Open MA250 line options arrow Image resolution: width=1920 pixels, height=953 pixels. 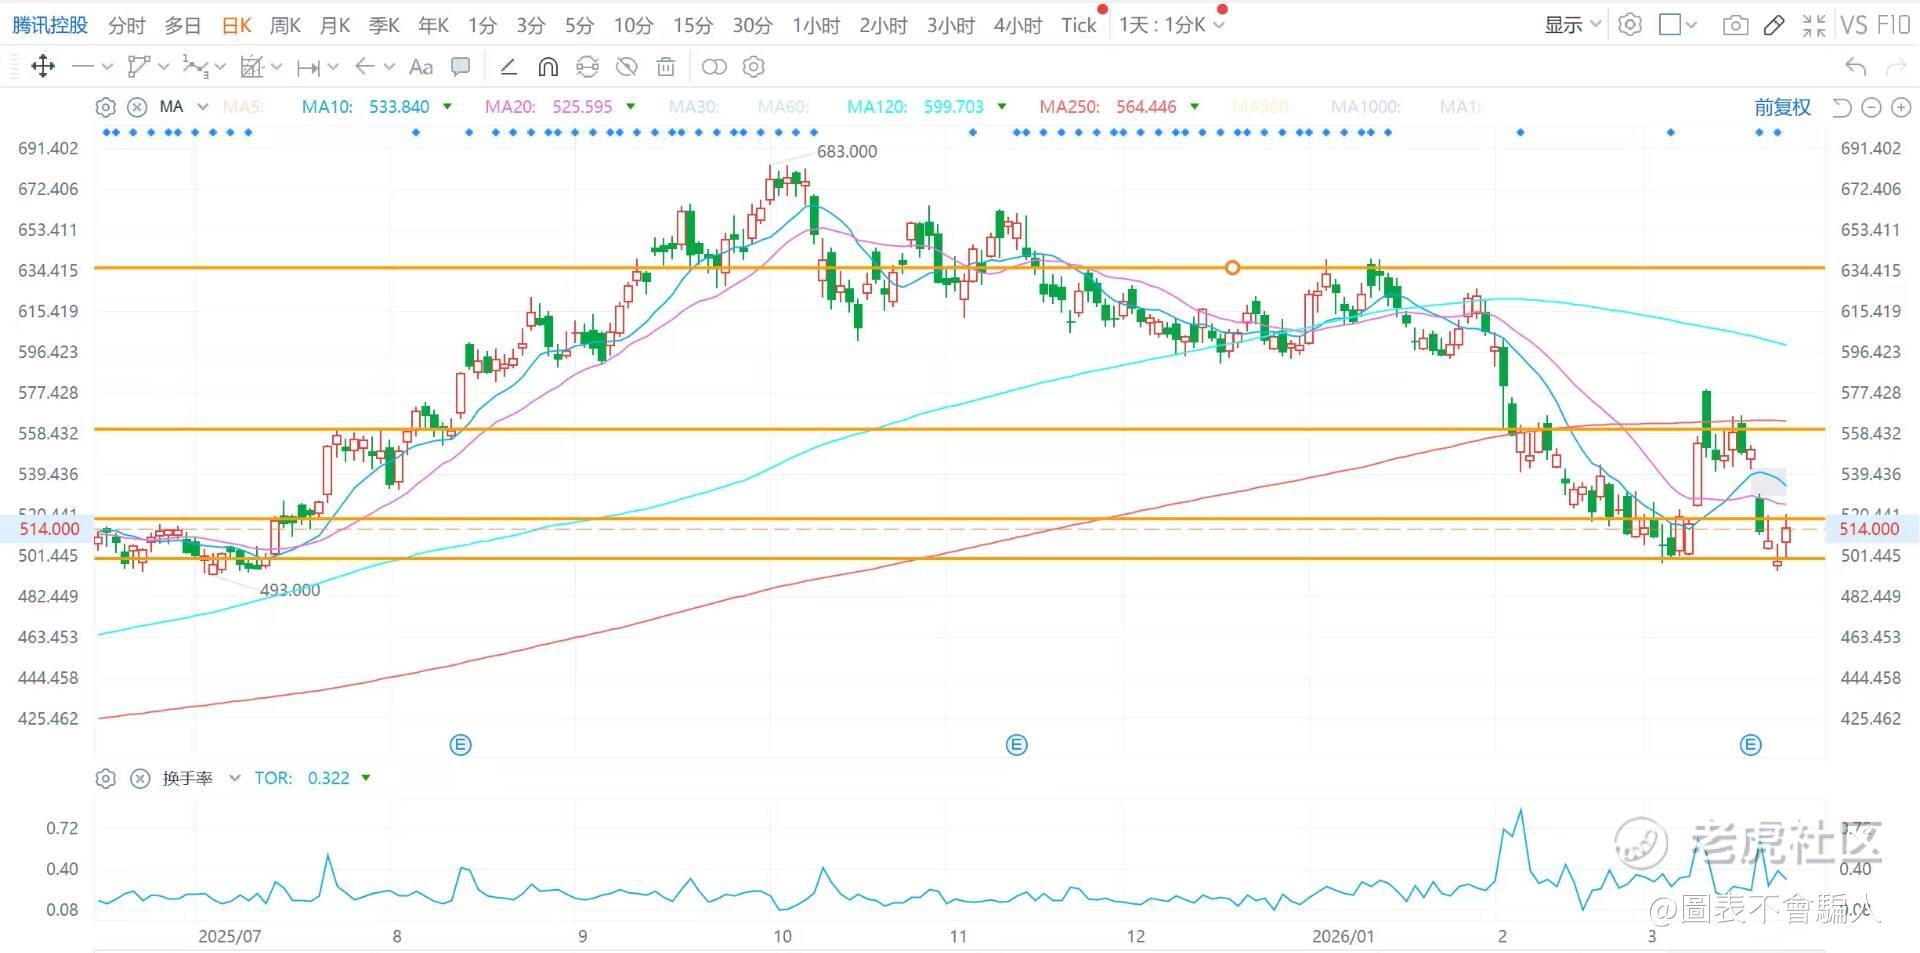1195,107
